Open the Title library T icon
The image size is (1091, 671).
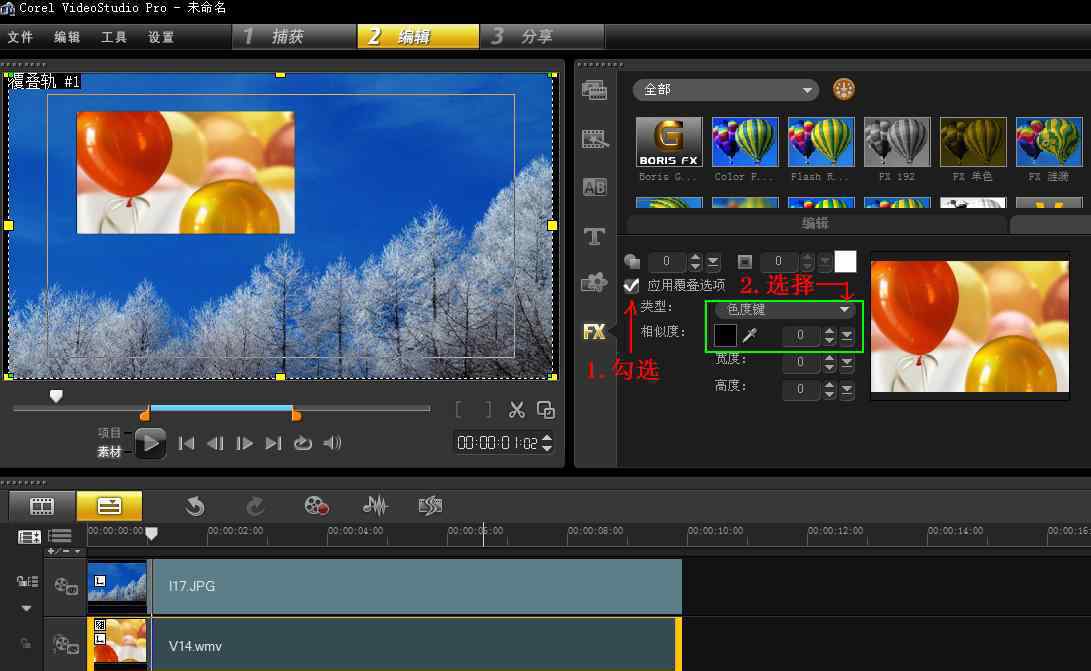click(x=594, y=236)
